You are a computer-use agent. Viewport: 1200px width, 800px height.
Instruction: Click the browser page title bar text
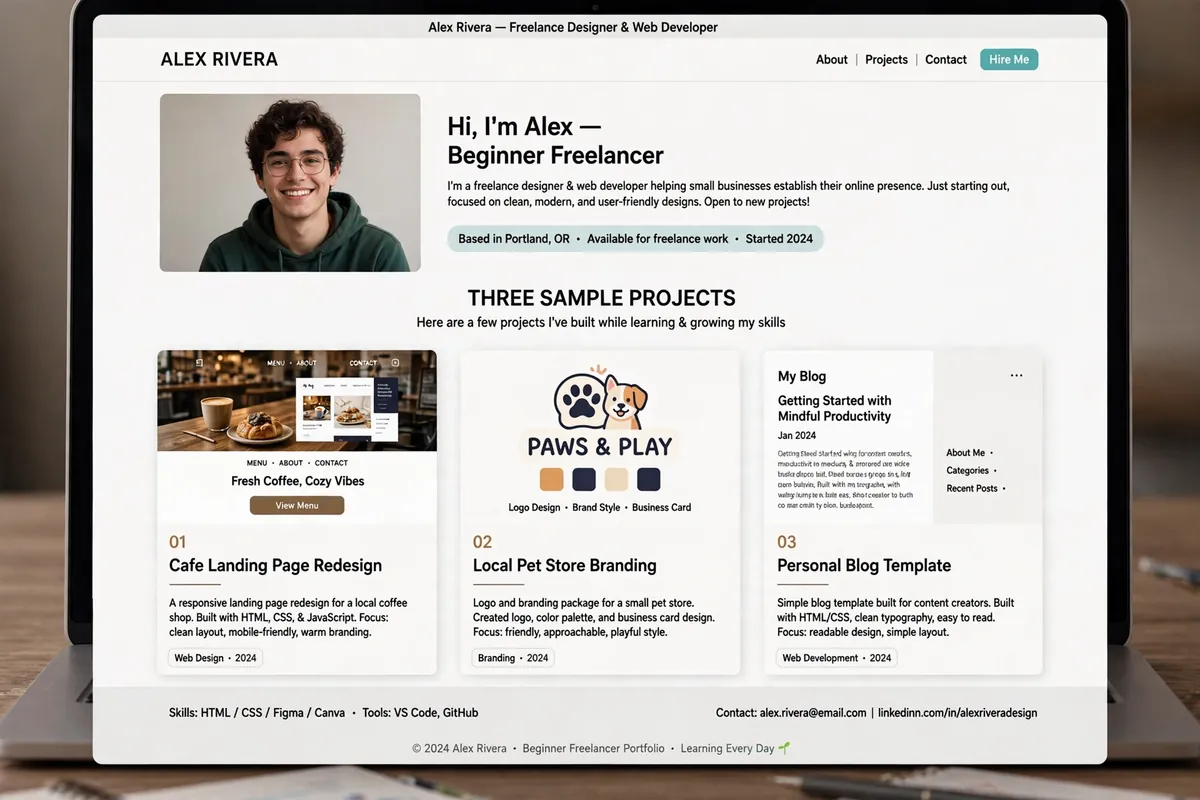[x=573, y=27]
